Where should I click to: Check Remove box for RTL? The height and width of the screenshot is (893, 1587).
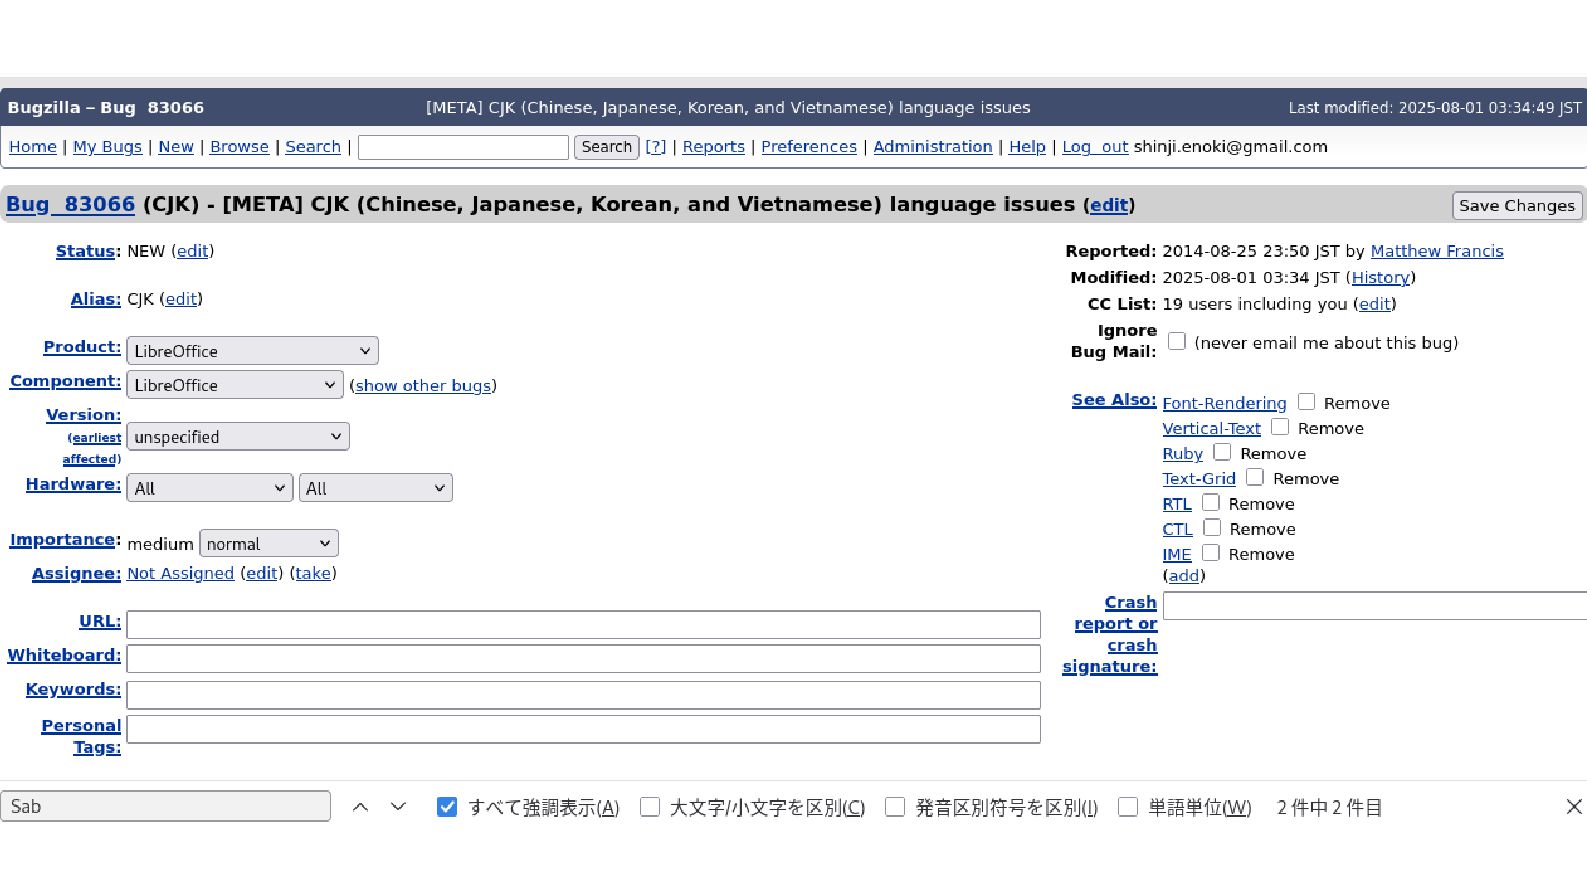1211,502
